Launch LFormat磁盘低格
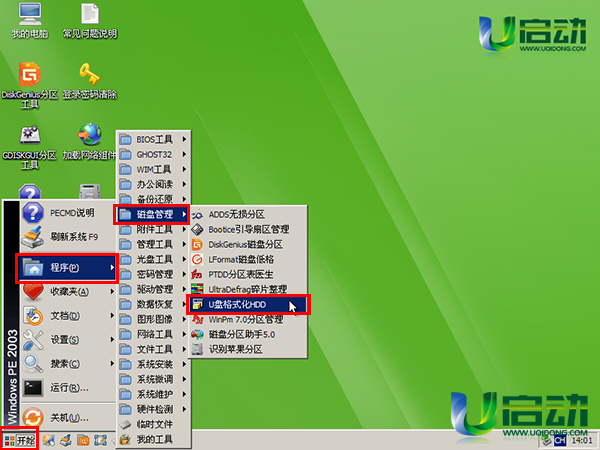Screen dimensions: 600x450 (x=248, y=259)
